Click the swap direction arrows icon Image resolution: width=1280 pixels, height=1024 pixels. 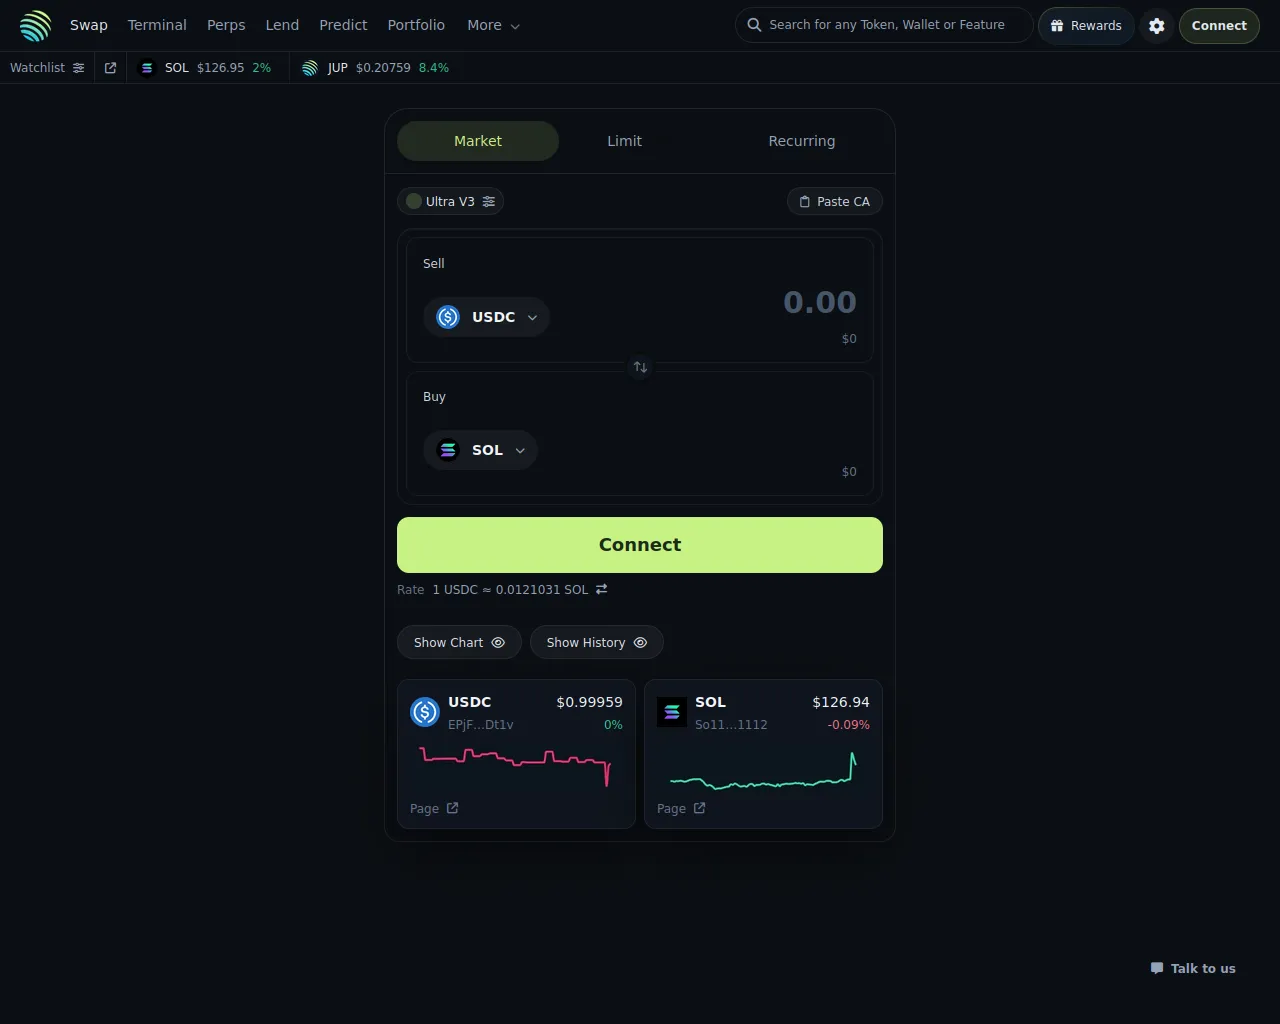tap(640, 367)
